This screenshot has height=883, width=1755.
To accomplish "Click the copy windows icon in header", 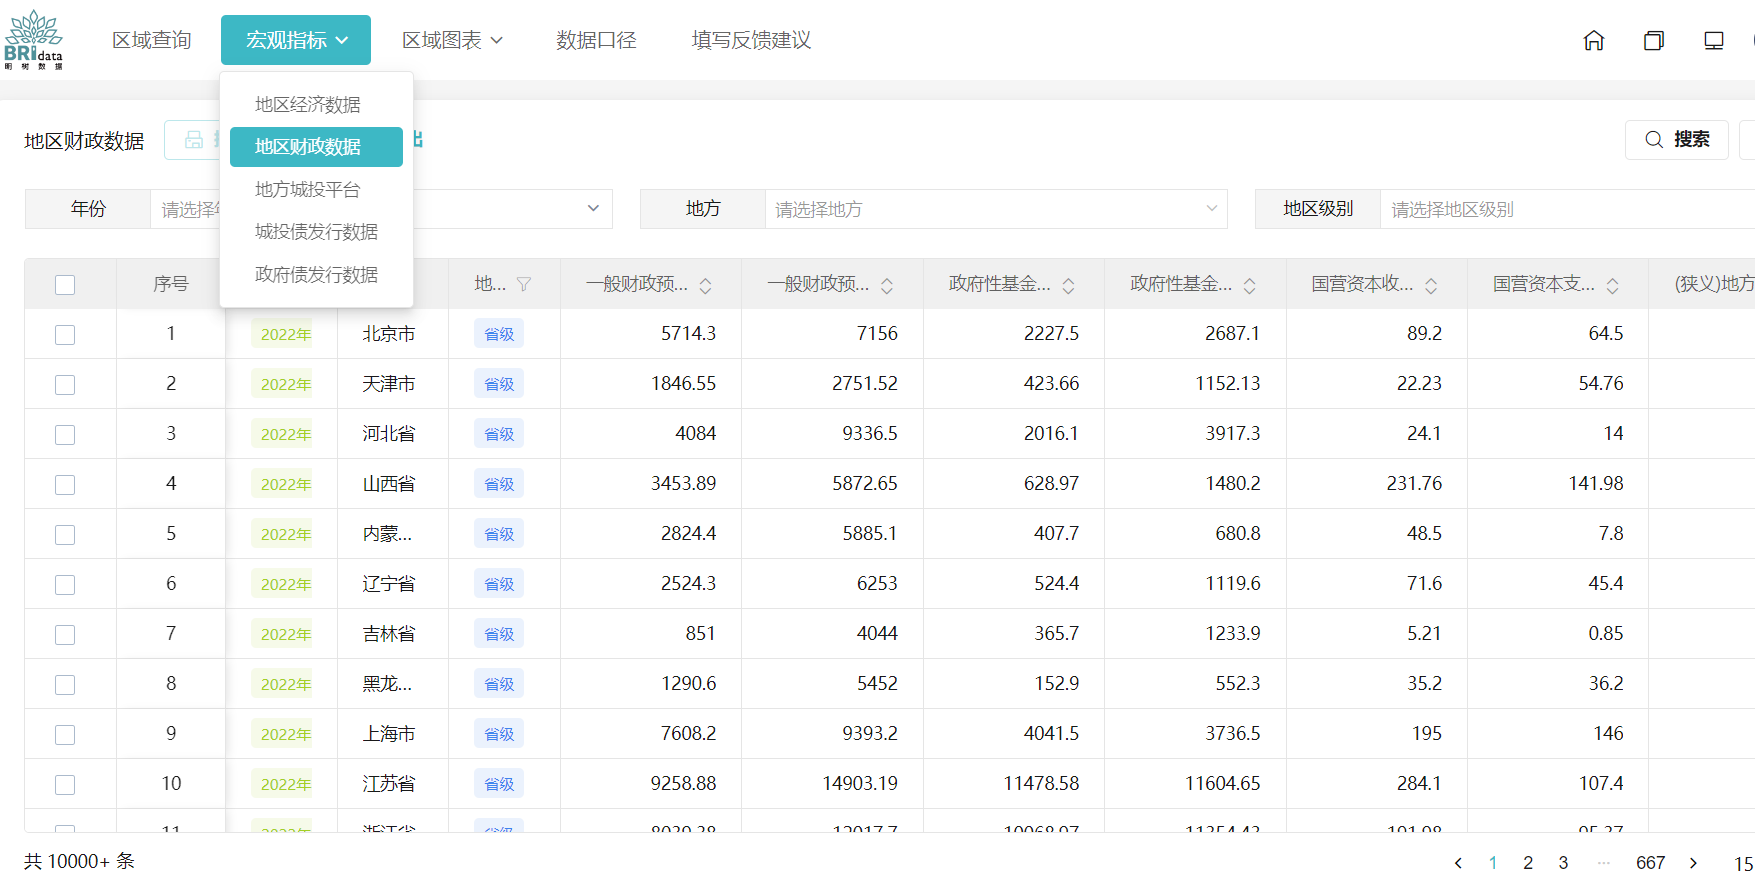I will point(1654,40).
